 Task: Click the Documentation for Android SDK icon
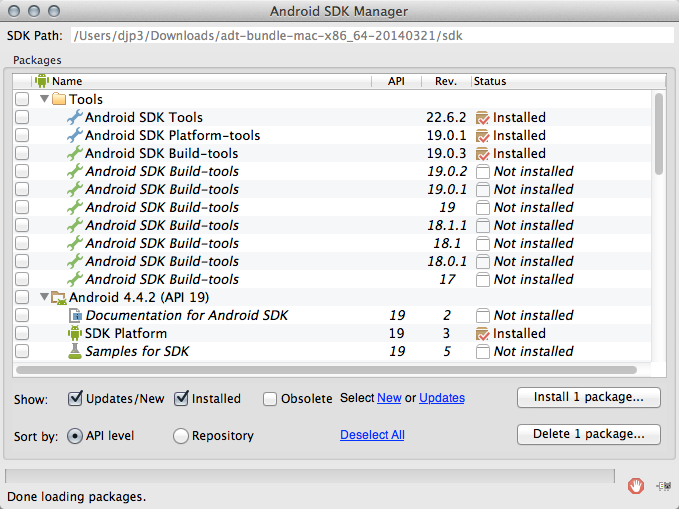click(74, 316)
